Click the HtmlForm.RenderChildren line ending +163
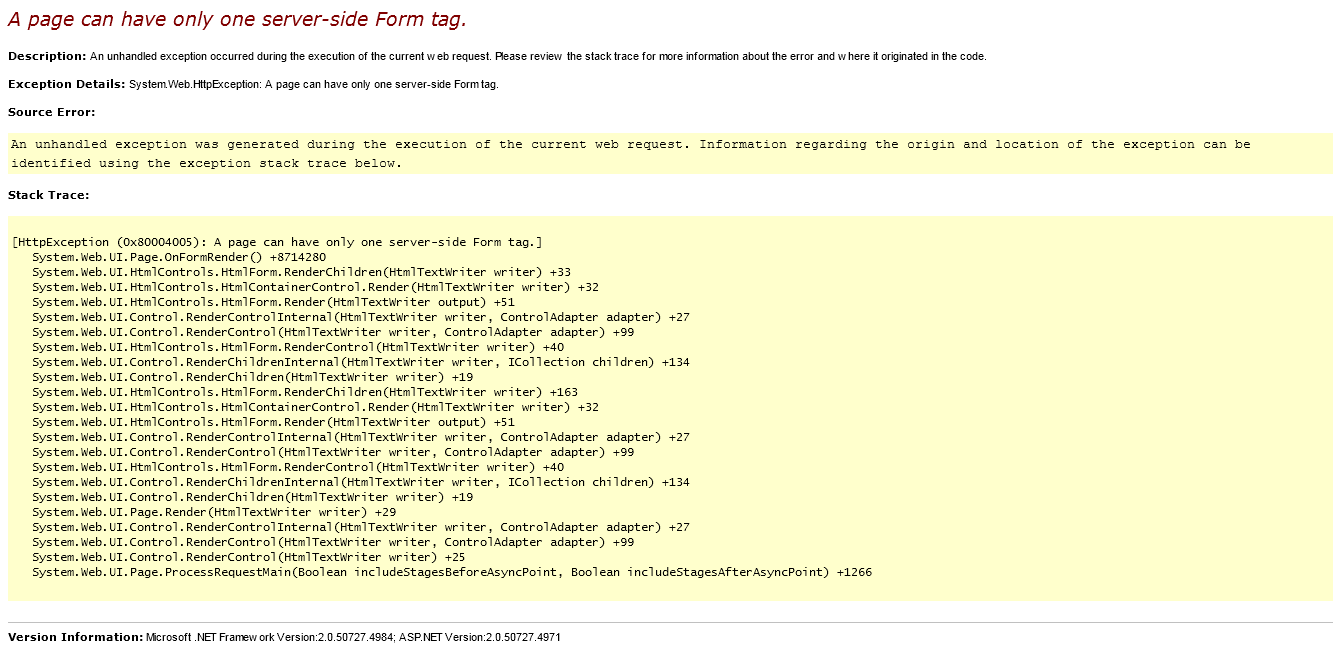This screenshot has height=658, width=1338. 304,392
